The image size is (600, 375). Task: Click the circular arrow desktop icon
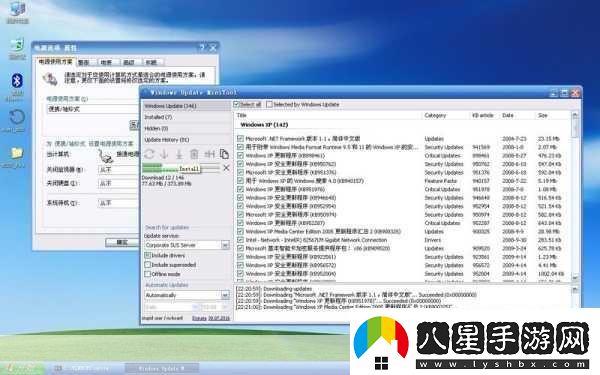[x=16, y=117]
